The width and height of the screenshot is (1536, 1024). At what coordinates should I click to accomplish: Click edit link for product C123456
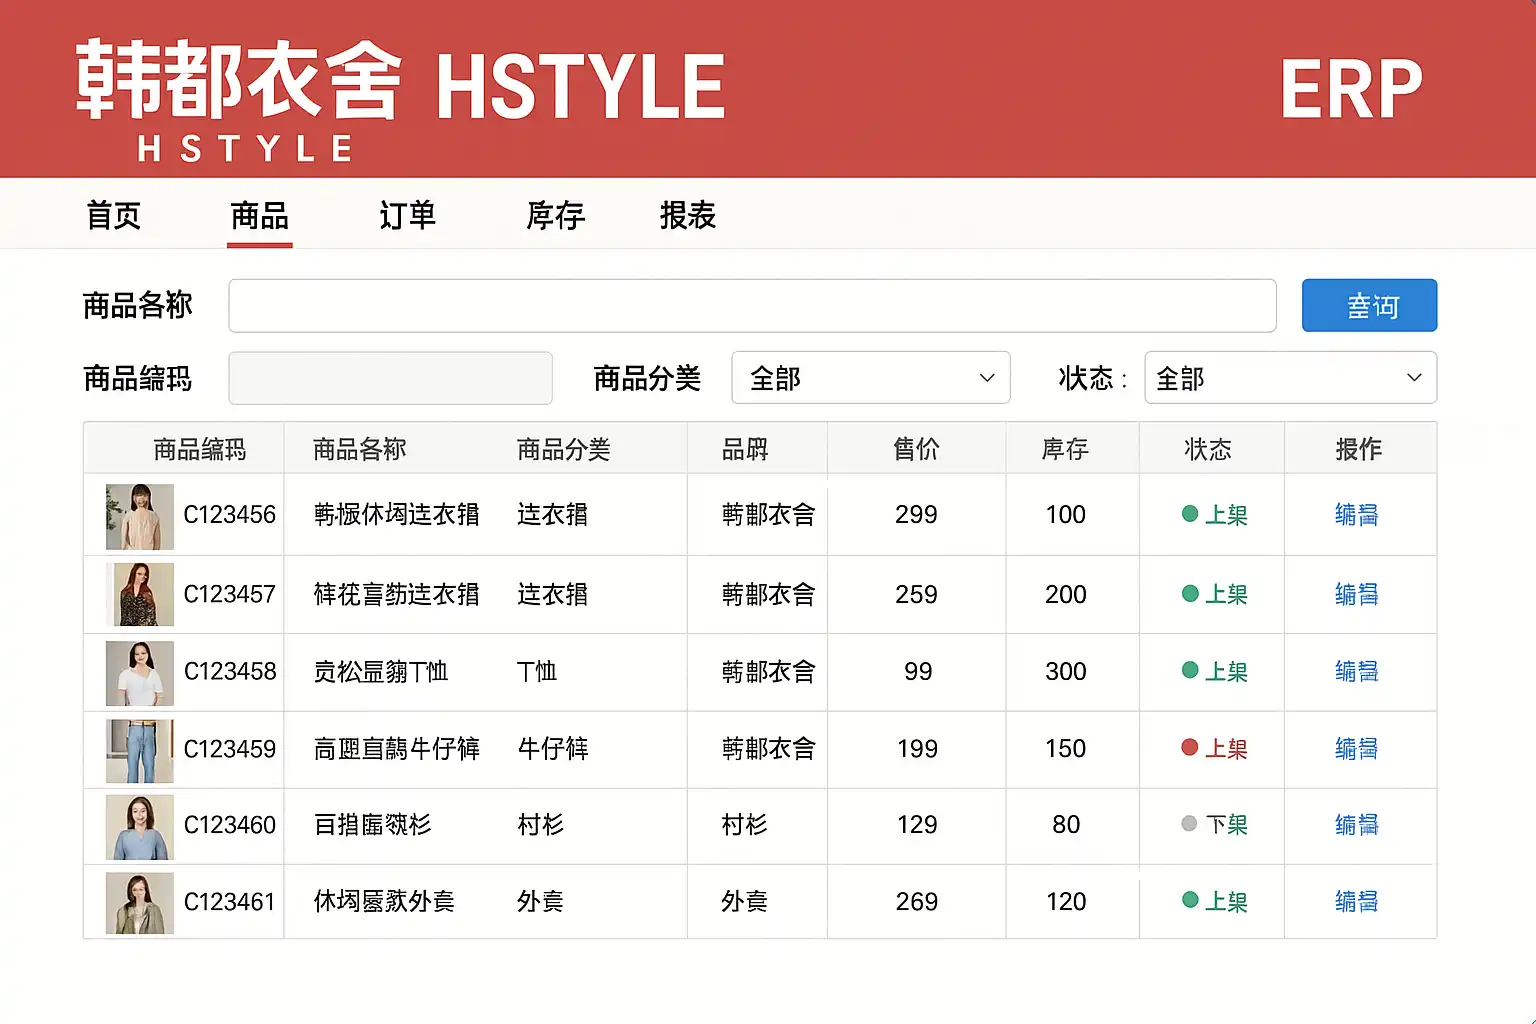point(1356,515)
